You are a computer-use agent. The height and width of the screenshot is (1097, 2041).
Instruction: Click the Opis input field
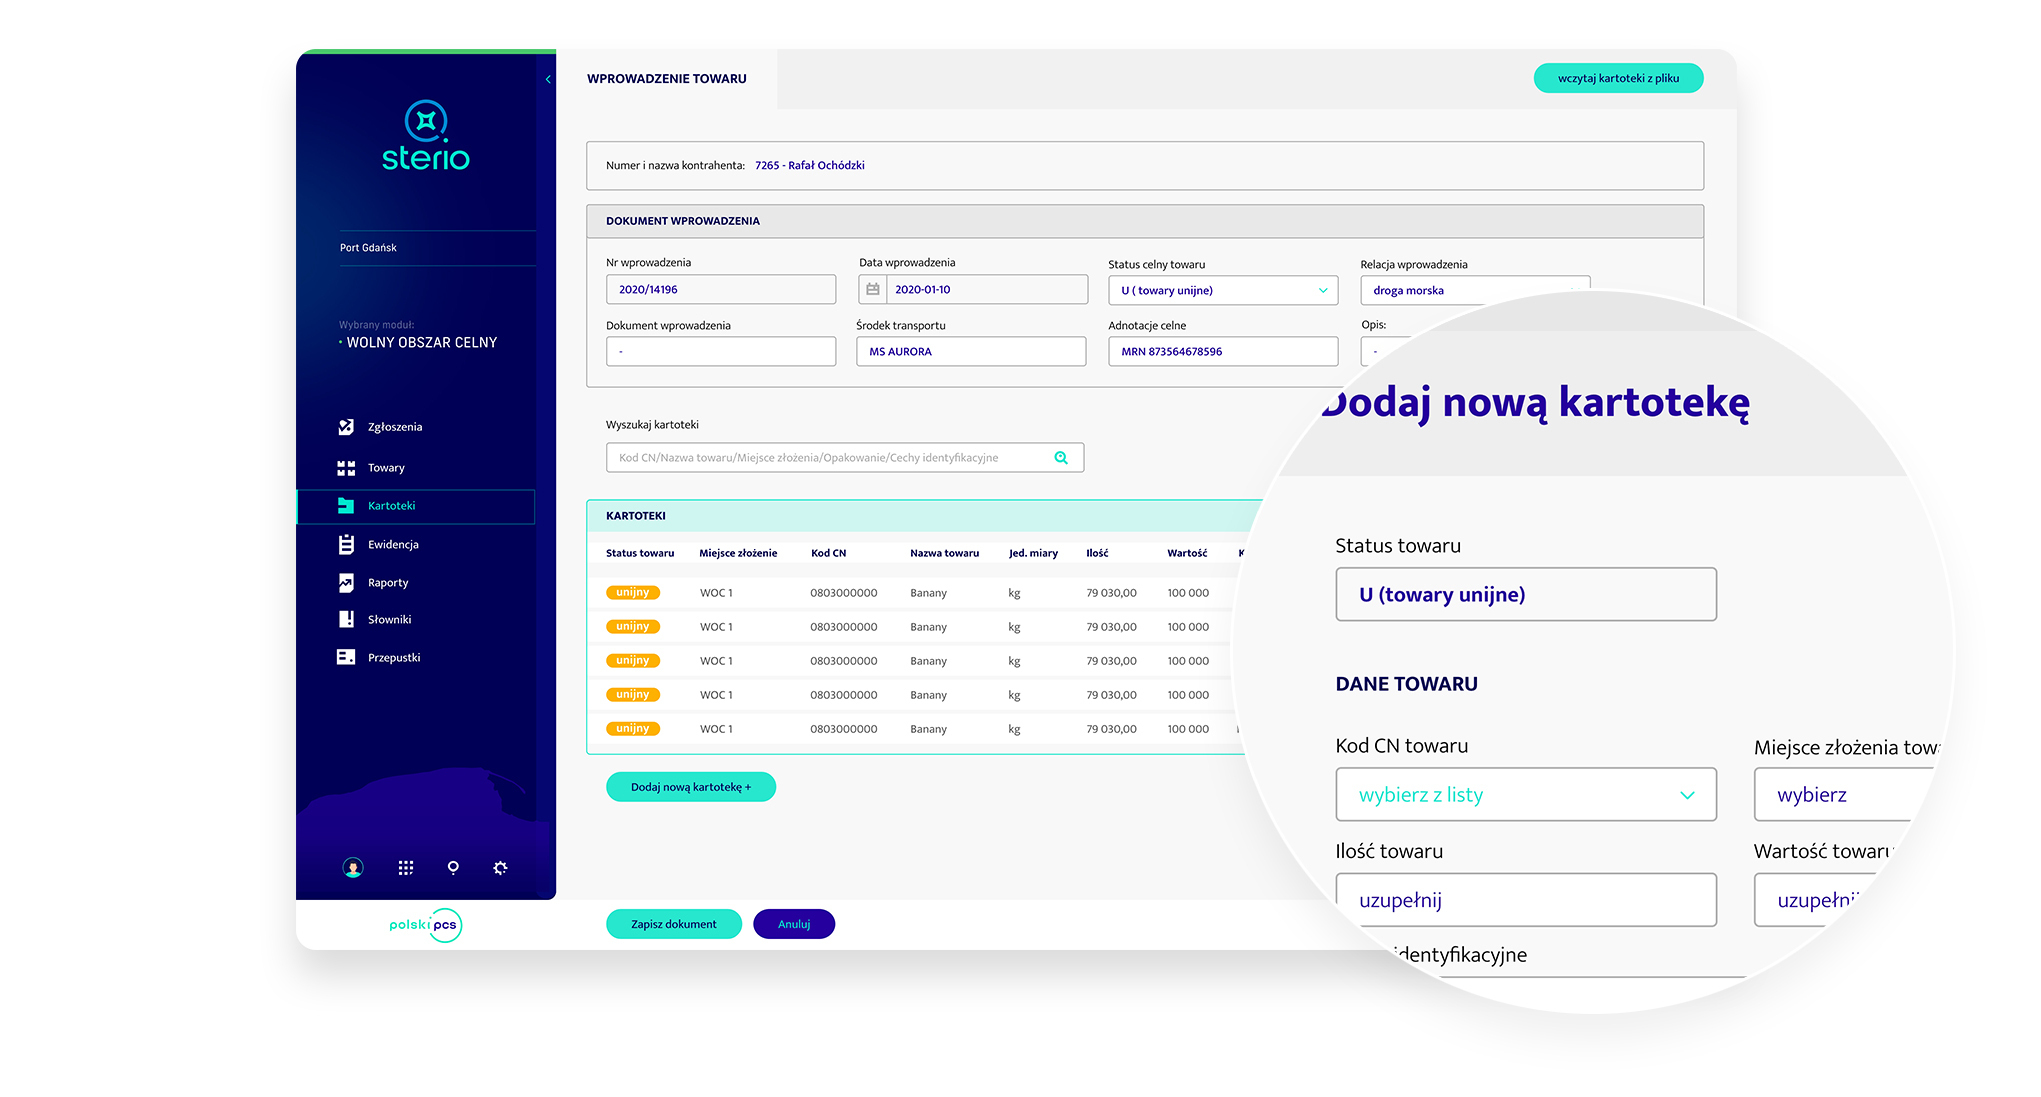point(1385,352)
